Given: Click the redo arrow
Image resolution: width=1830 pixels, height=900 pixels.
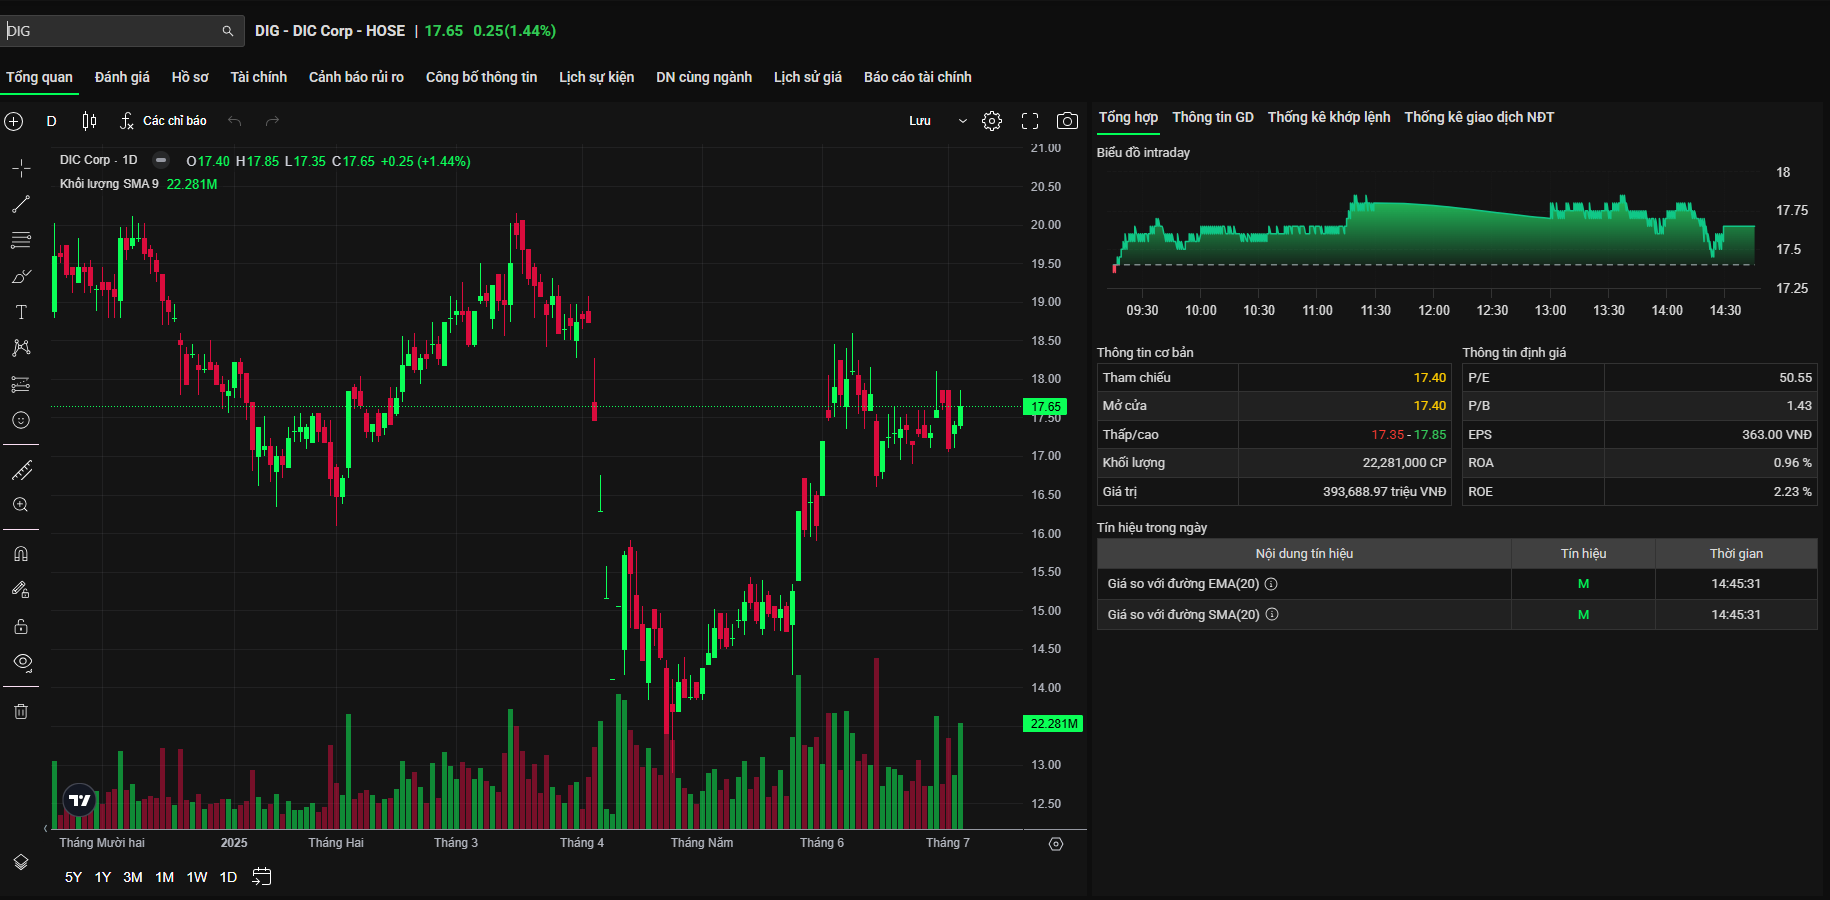Looking at the screenshot, I should click(272, 121).
